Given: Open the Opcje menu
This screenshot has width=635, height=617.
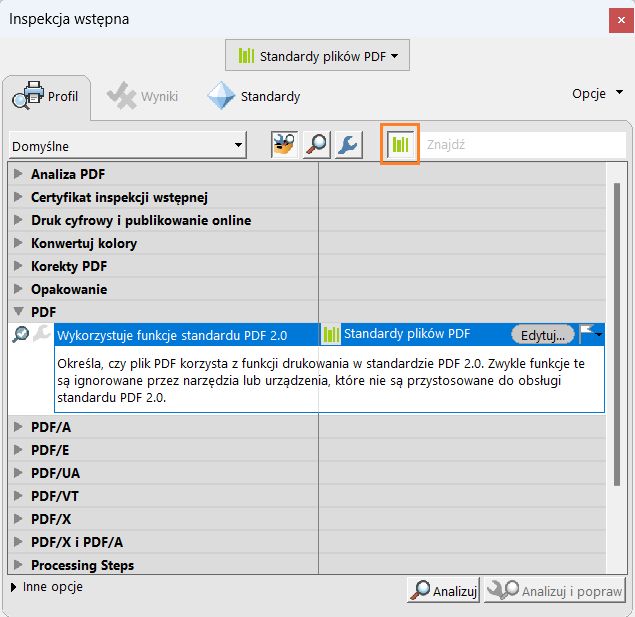Looking at the screenshot, I should pyautogui.click(x=597, y=94).
